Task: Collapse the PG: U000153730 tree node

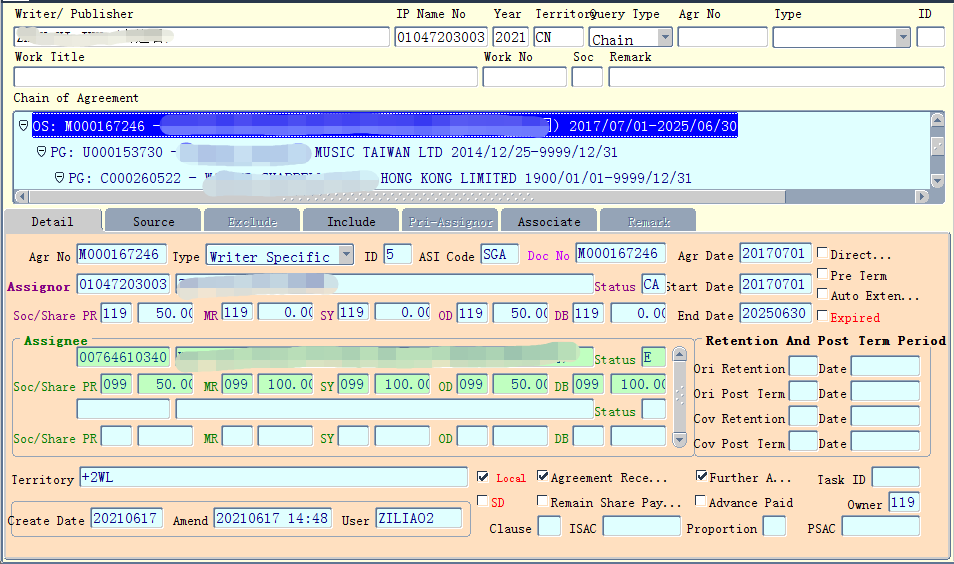Action: pos(41,151)
